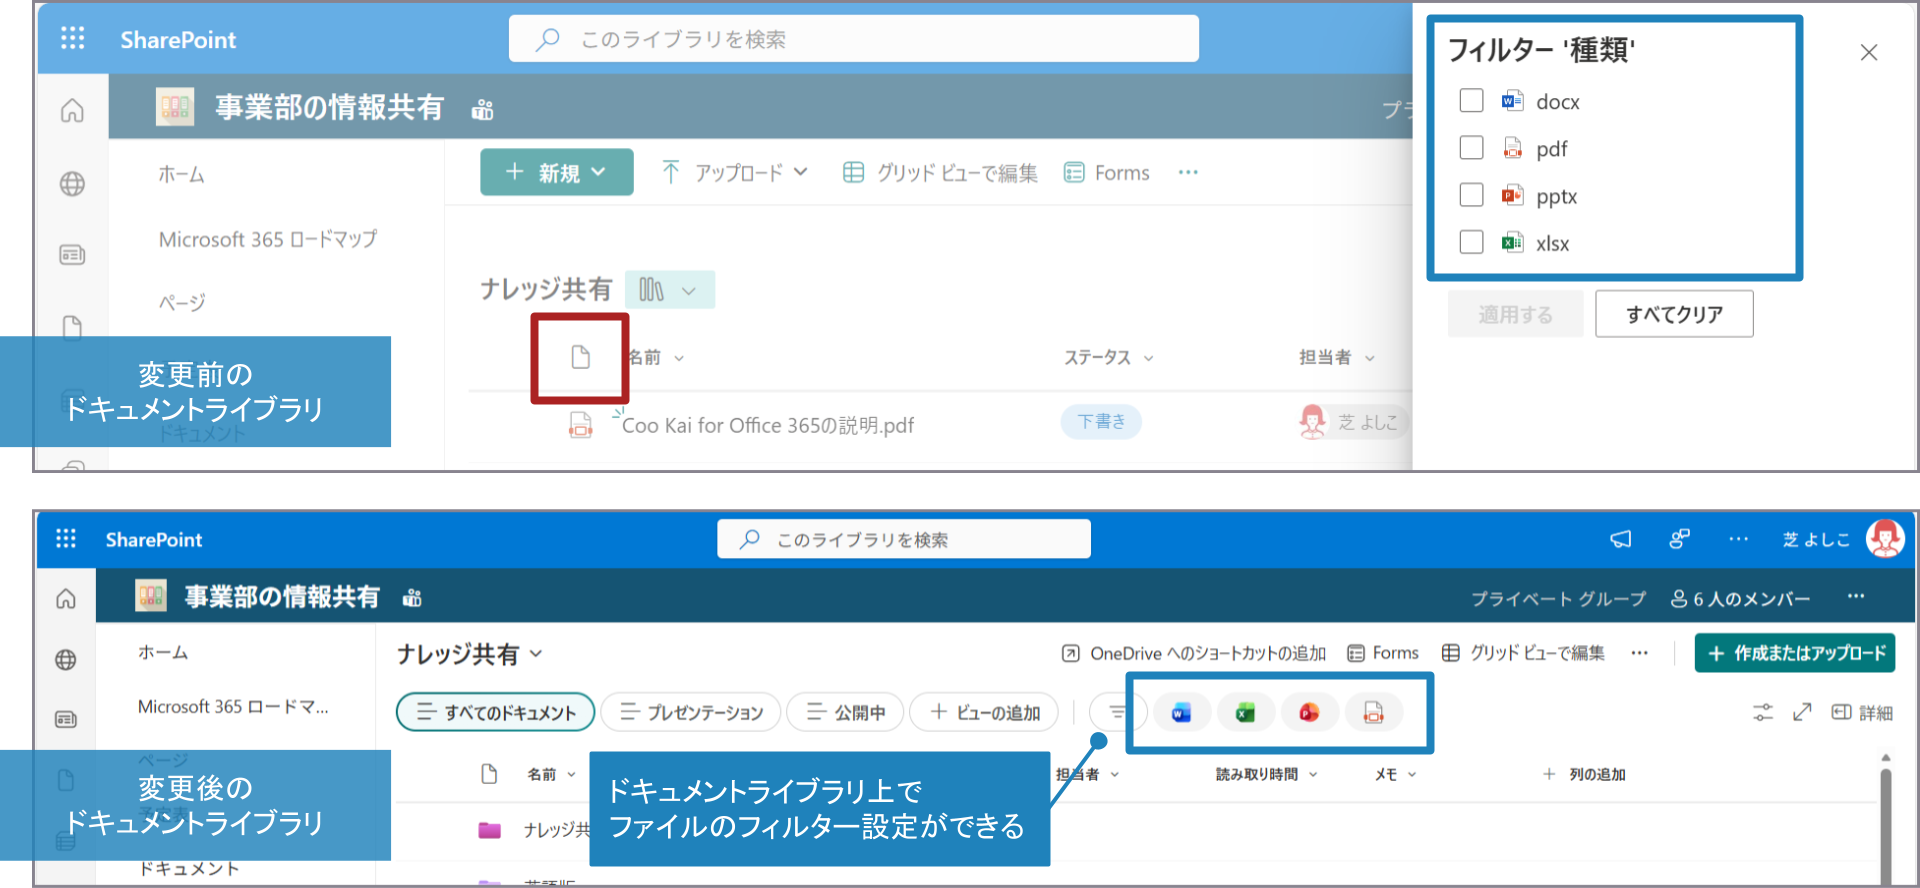1920x888 pixels.
Task: Click the lower このライブラリを検索 search box
Action: [904, 540]
